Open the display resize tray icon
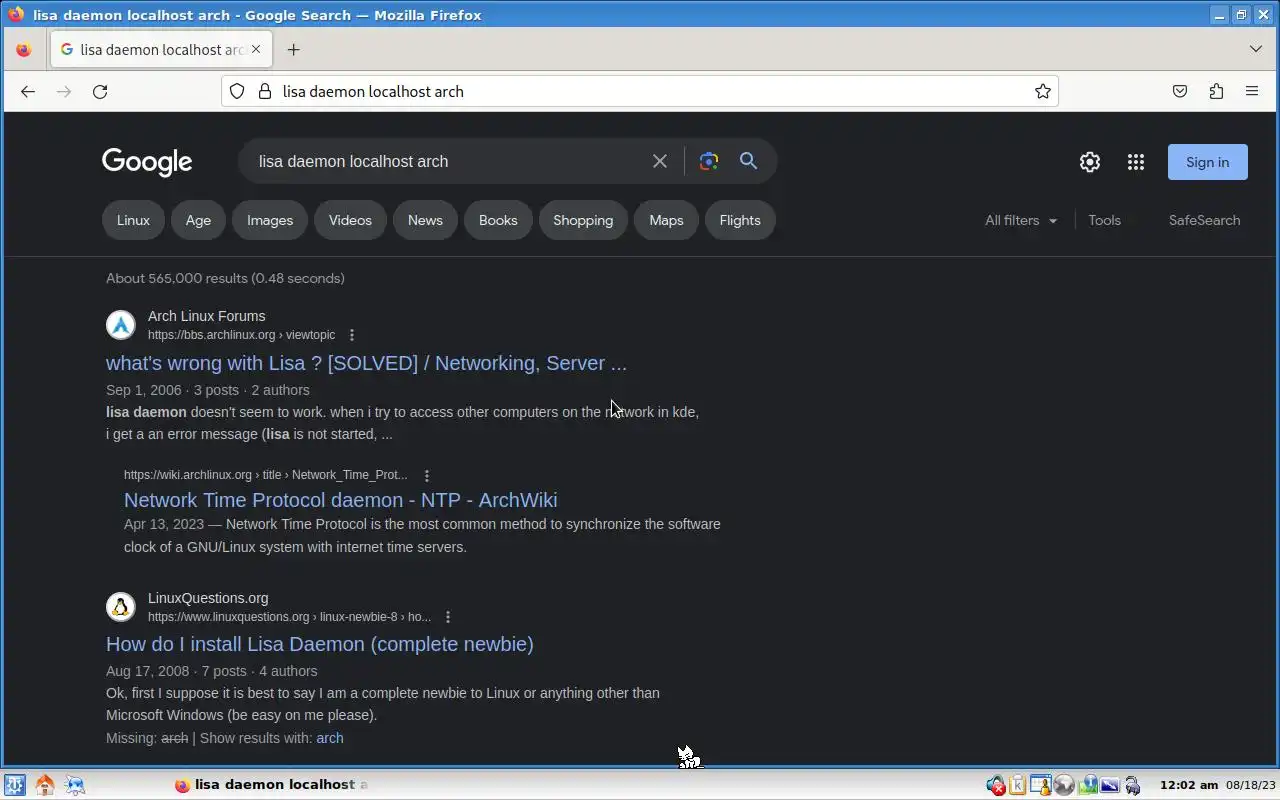Image resolution: width=1280 pixels, height=800 pixels. tap(1110, 785)
